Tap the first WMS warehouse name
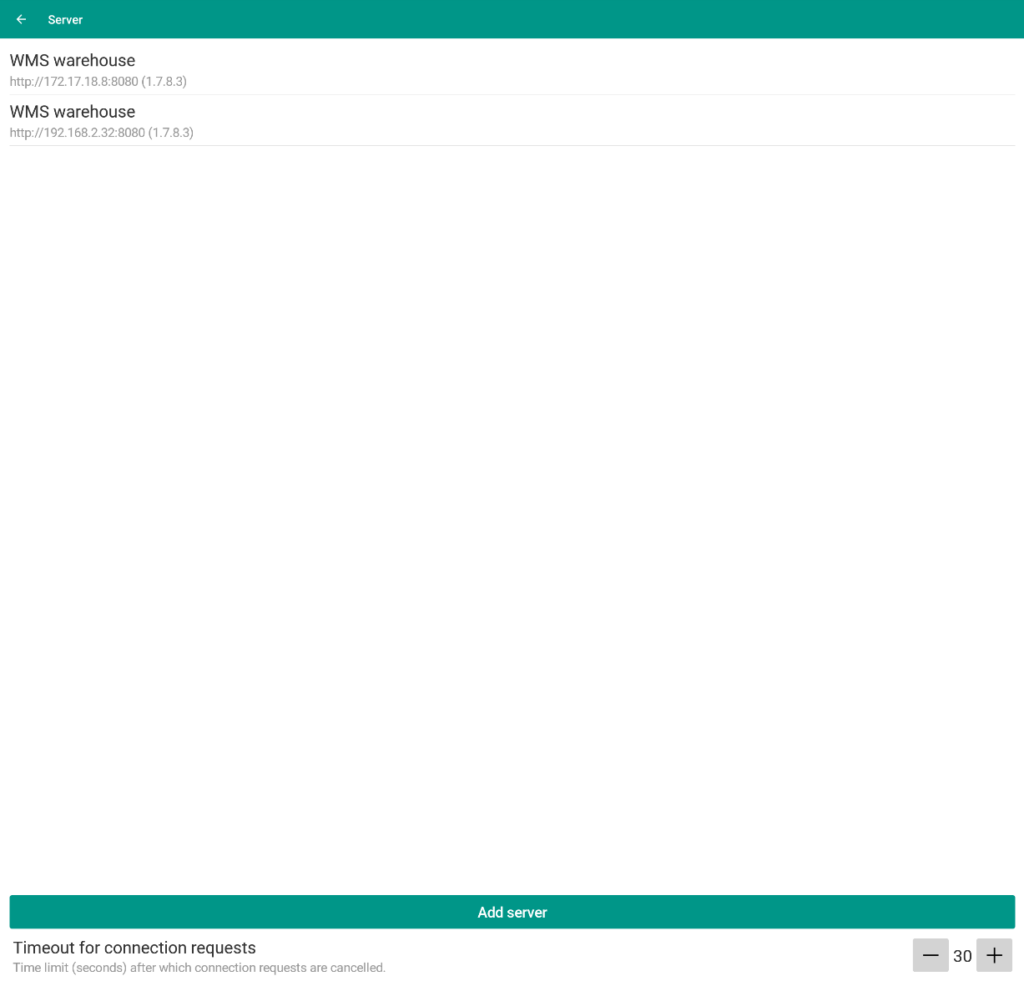 tap(72, 60)
